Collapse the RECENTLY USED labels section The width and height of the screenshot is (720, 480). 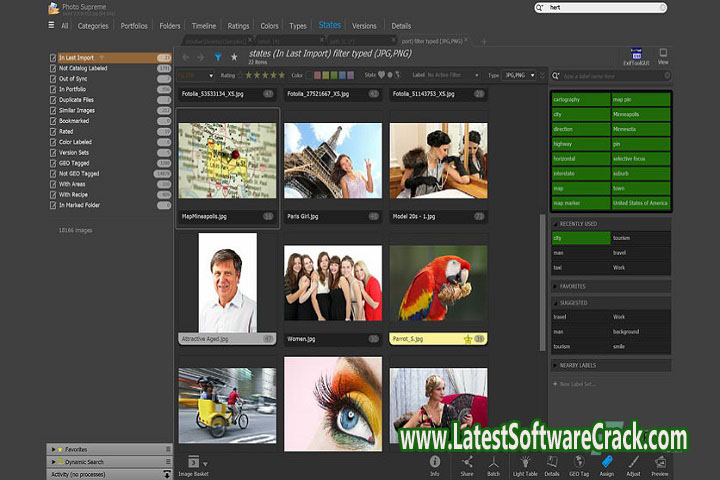coord(555,224)
